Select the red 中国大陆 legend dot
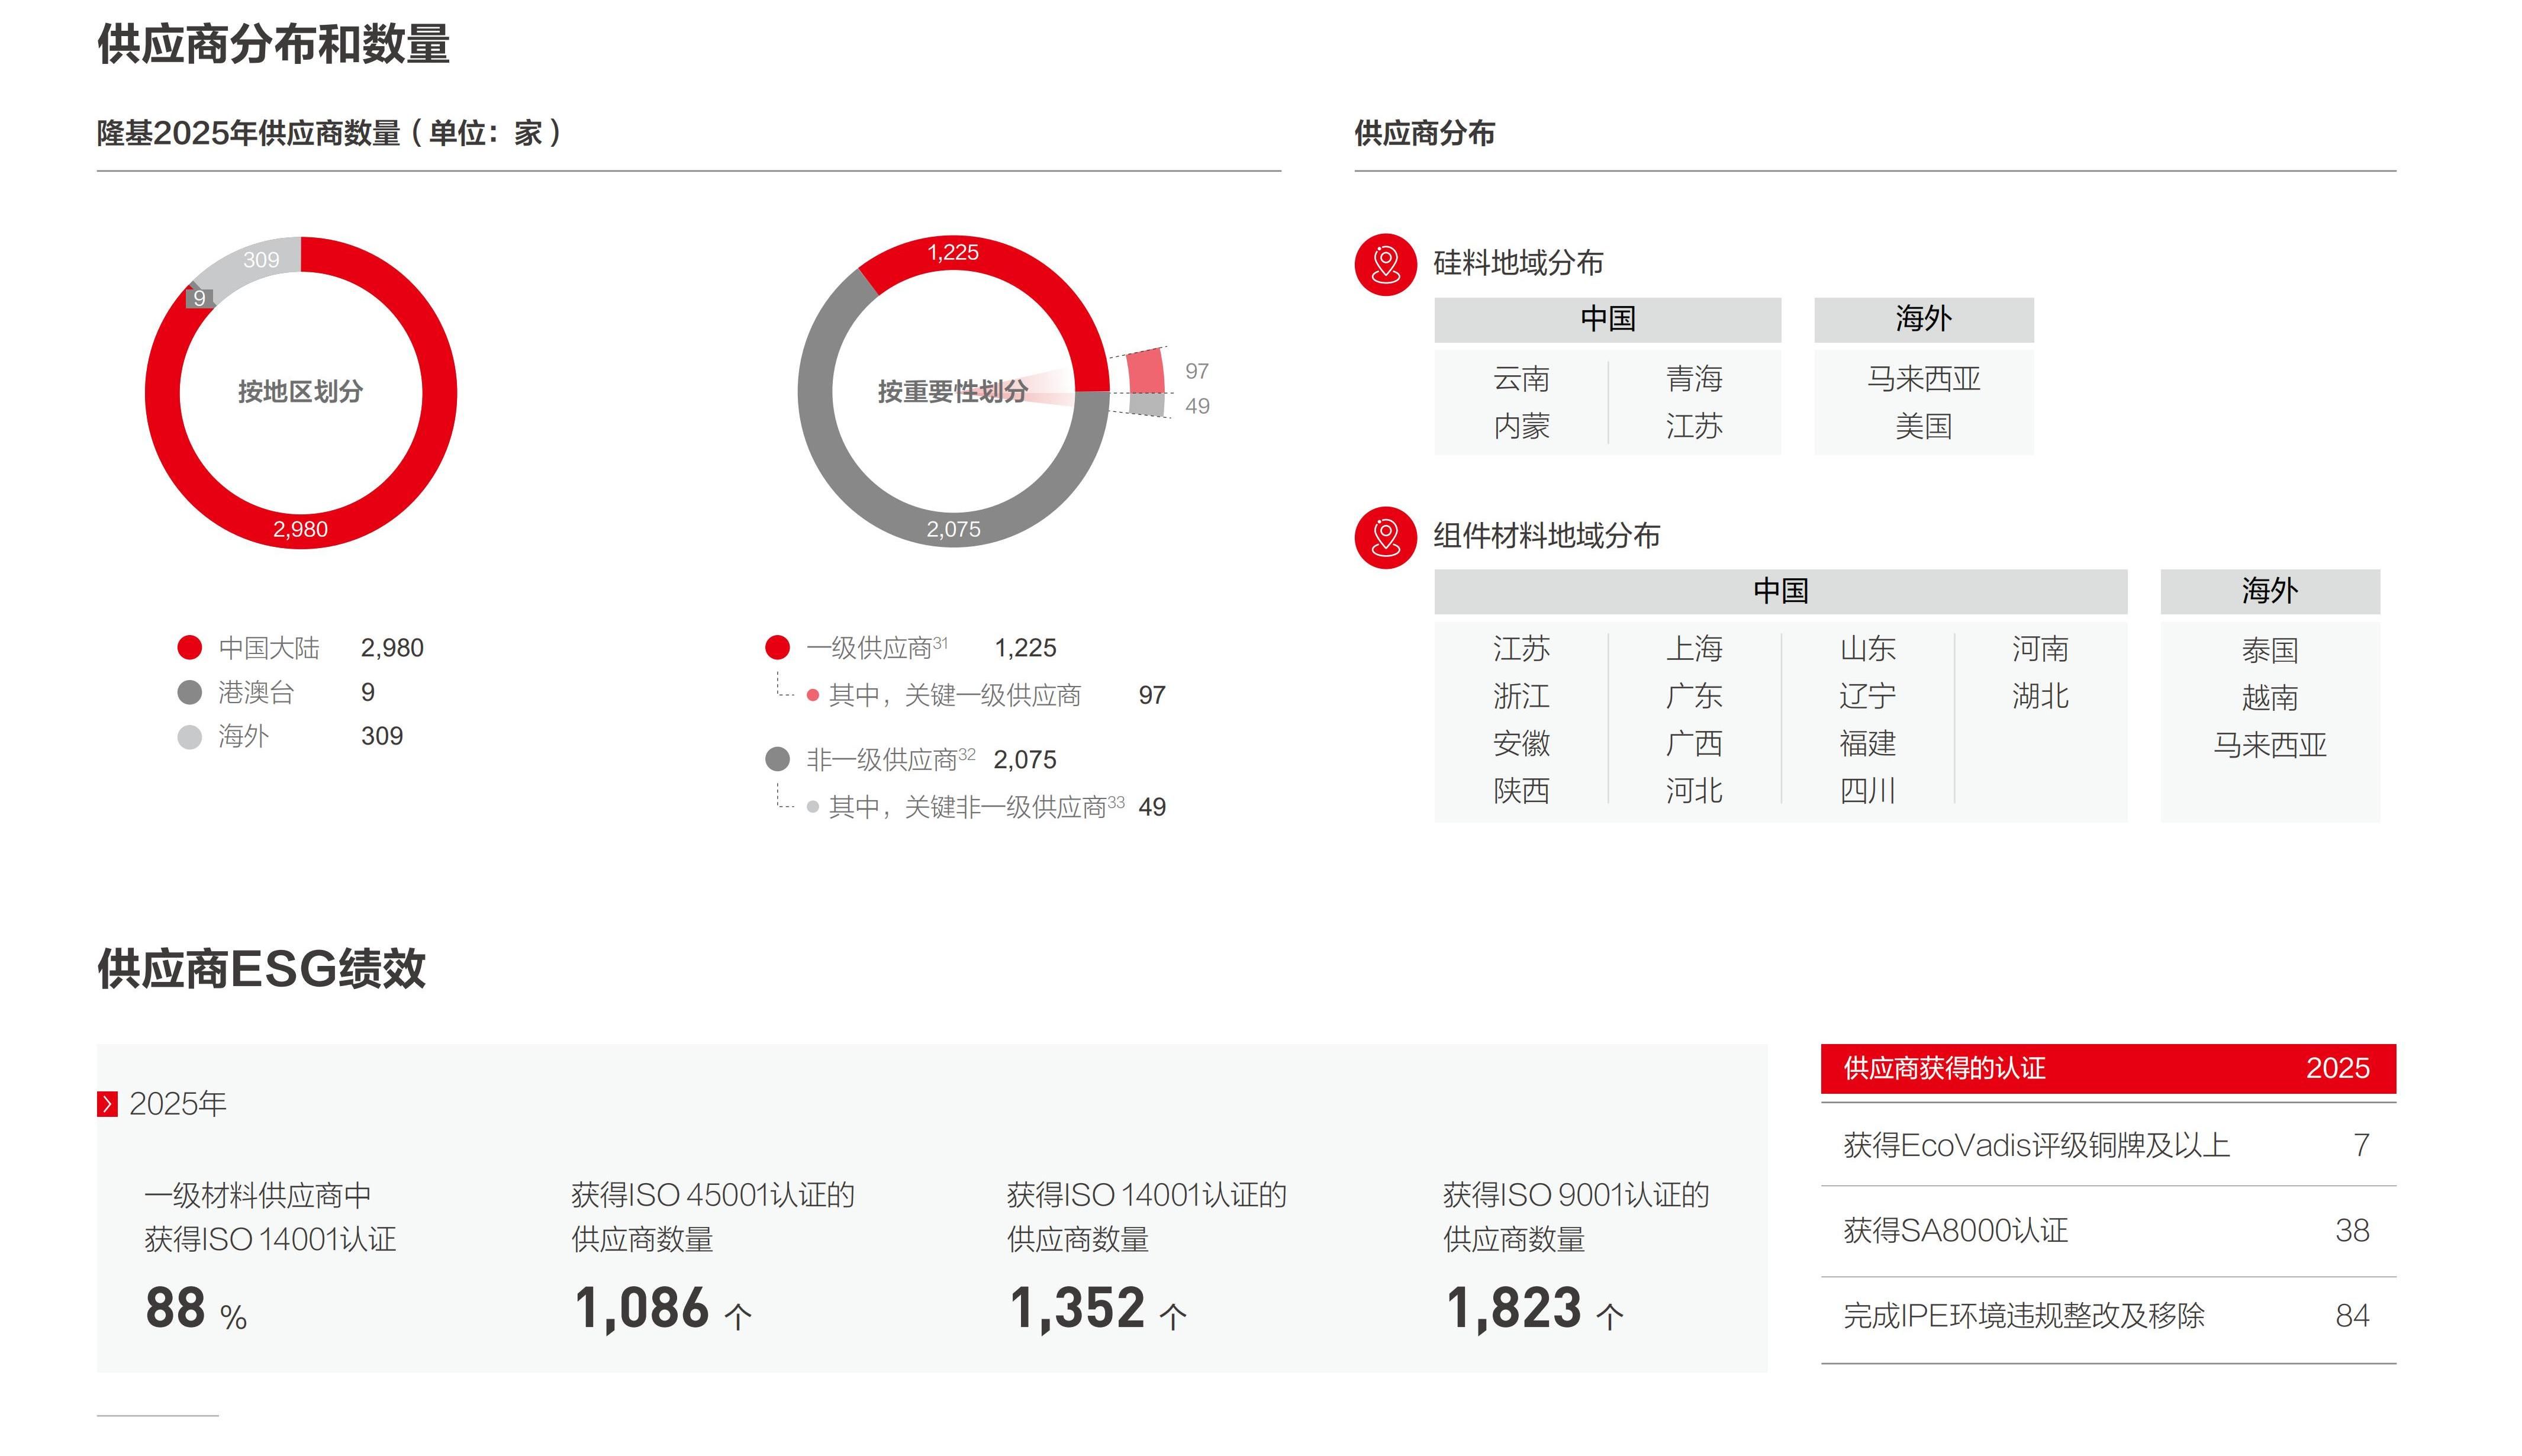The width and height of the screenshot is (2522, 1456). pyautogui.click(x=189, y=648)
